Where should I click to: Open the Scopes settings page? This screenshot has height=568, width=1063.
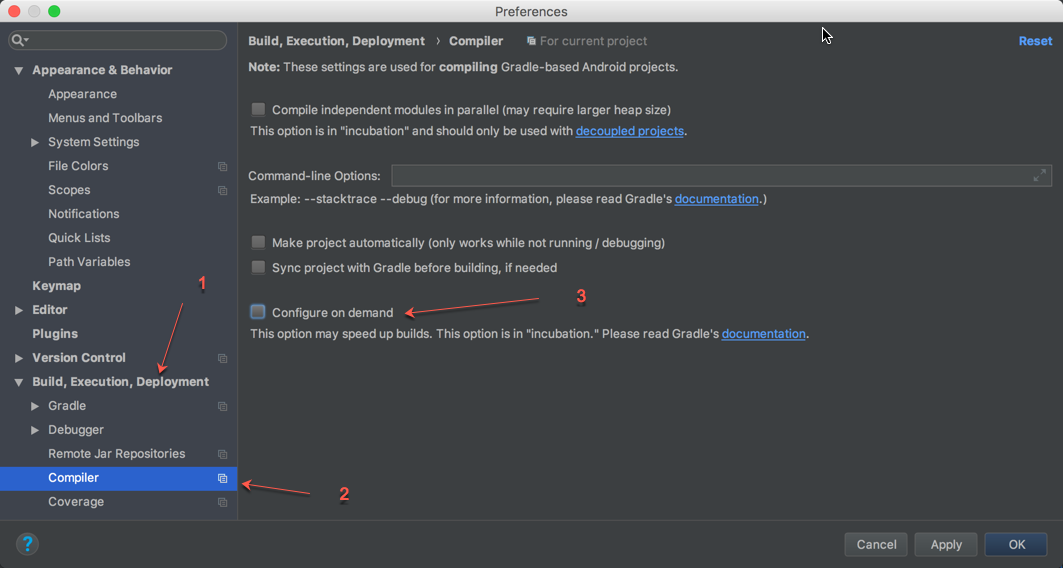[69, 190]
